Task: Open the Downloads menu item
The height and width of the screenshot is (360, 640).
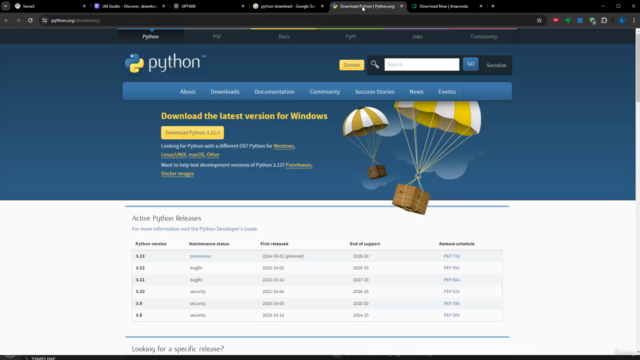Action: point(225,91)
